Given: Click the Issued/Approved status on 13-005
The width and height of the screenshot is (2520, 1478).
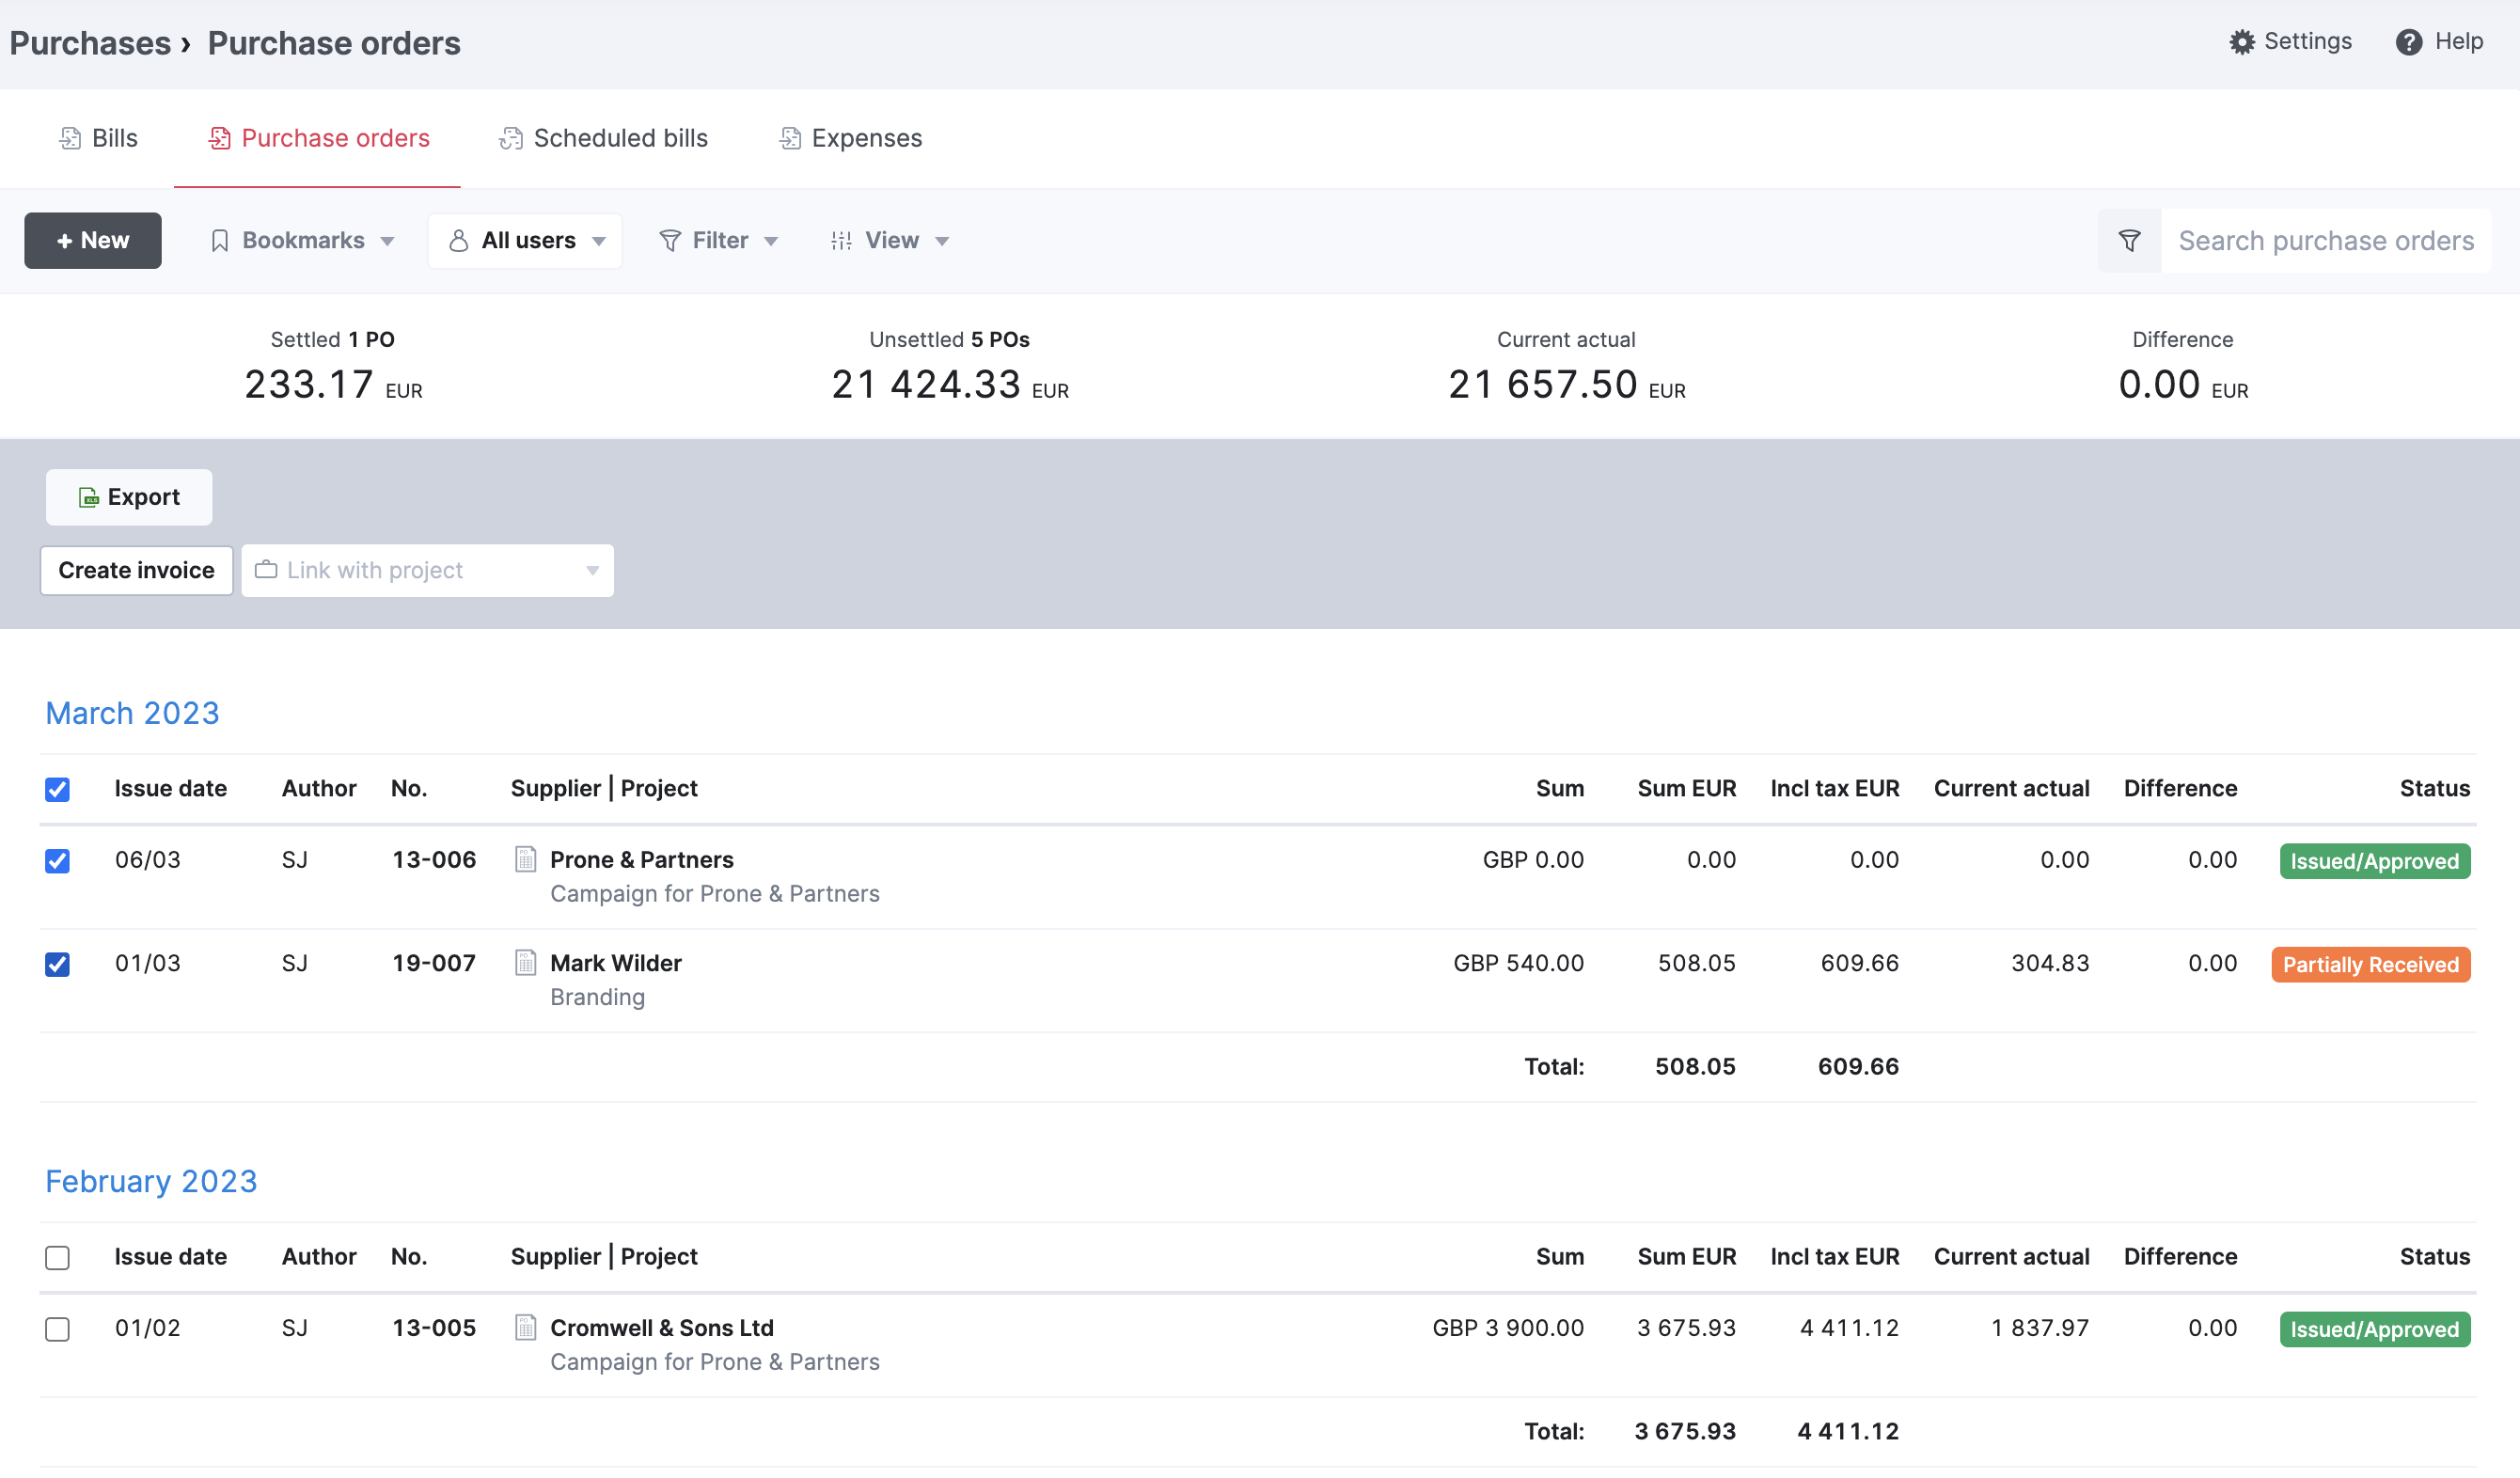Looking at the screenshot, I should click(x=2374, y=1329).
